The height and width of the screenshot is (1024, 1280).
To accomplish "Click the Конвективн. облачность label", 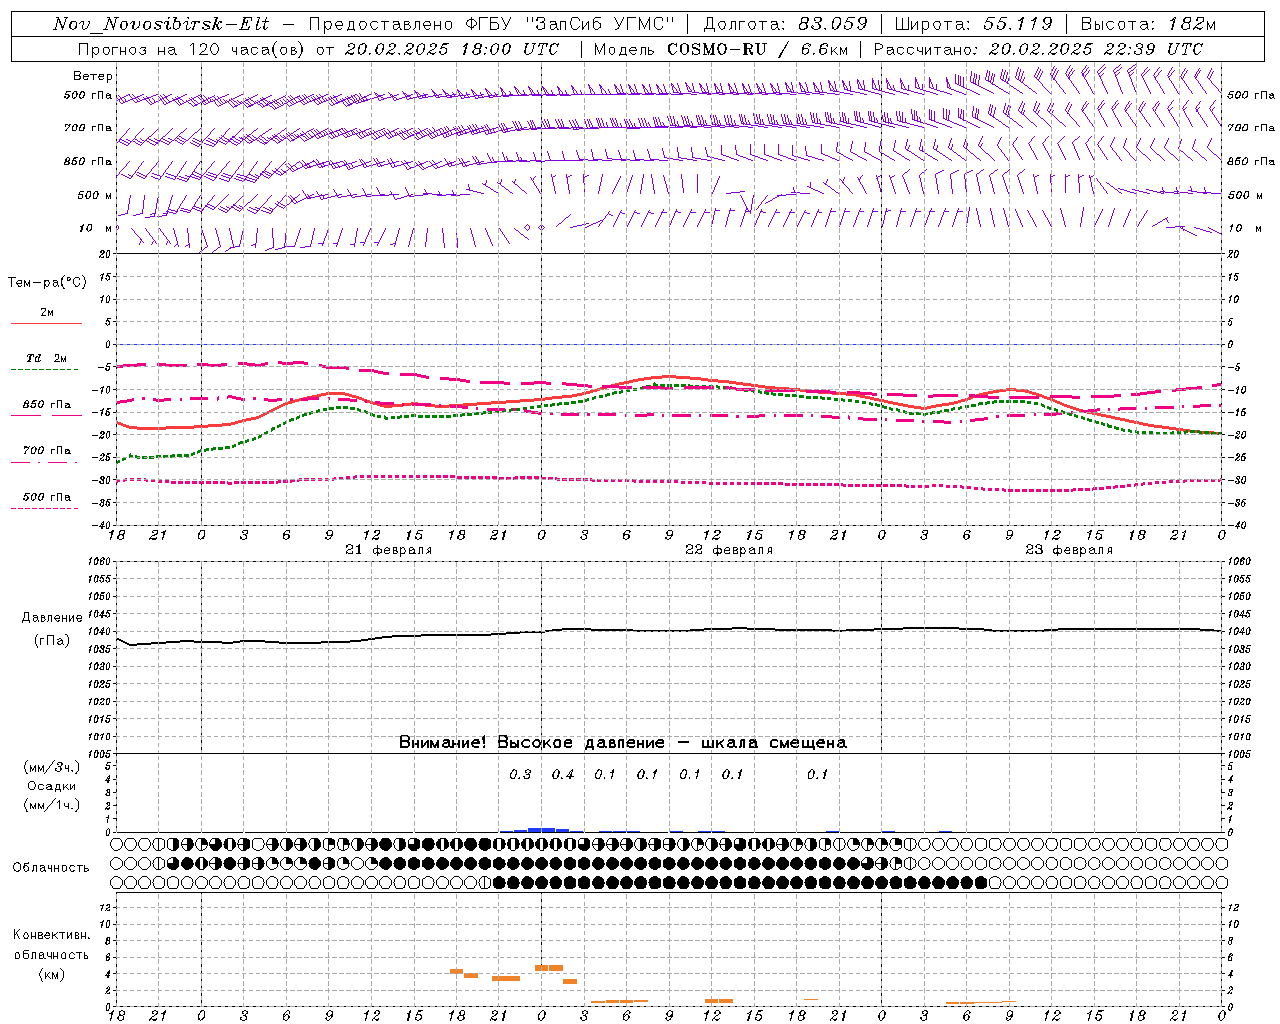I will click(x=51, y=945).
